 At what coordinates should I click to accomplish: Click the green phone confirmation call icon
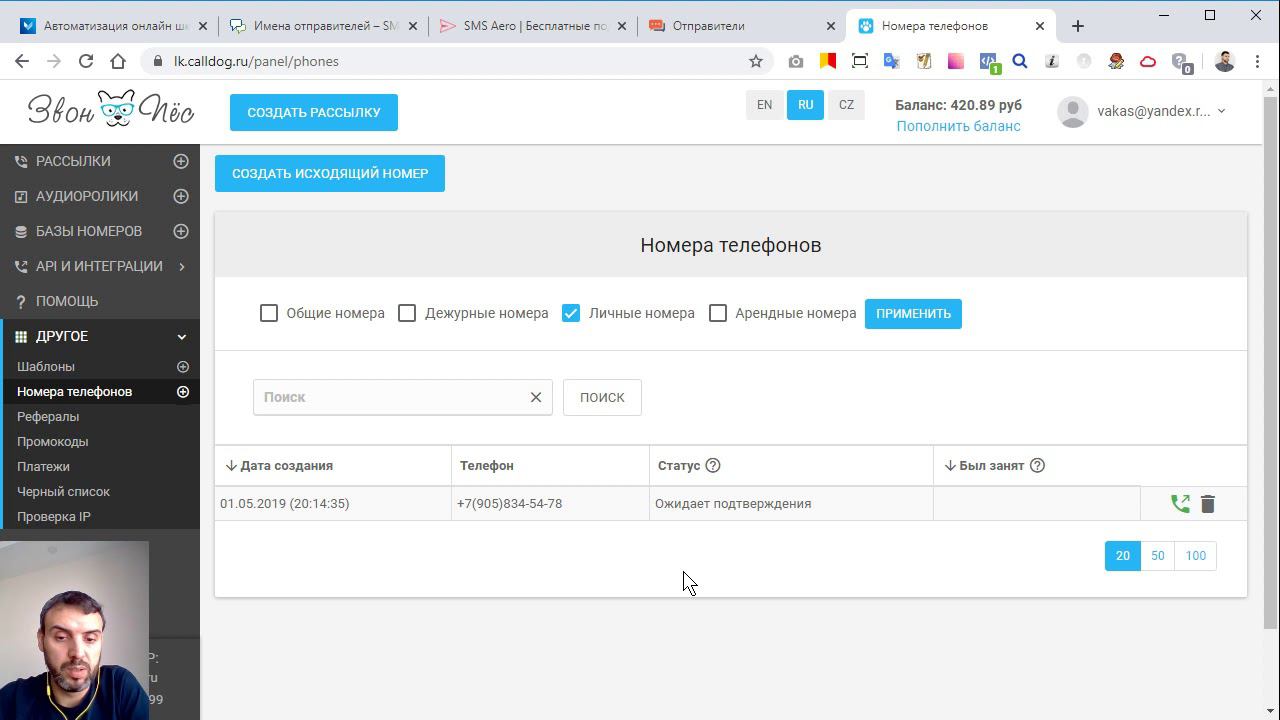click(x=1180, y=504)
